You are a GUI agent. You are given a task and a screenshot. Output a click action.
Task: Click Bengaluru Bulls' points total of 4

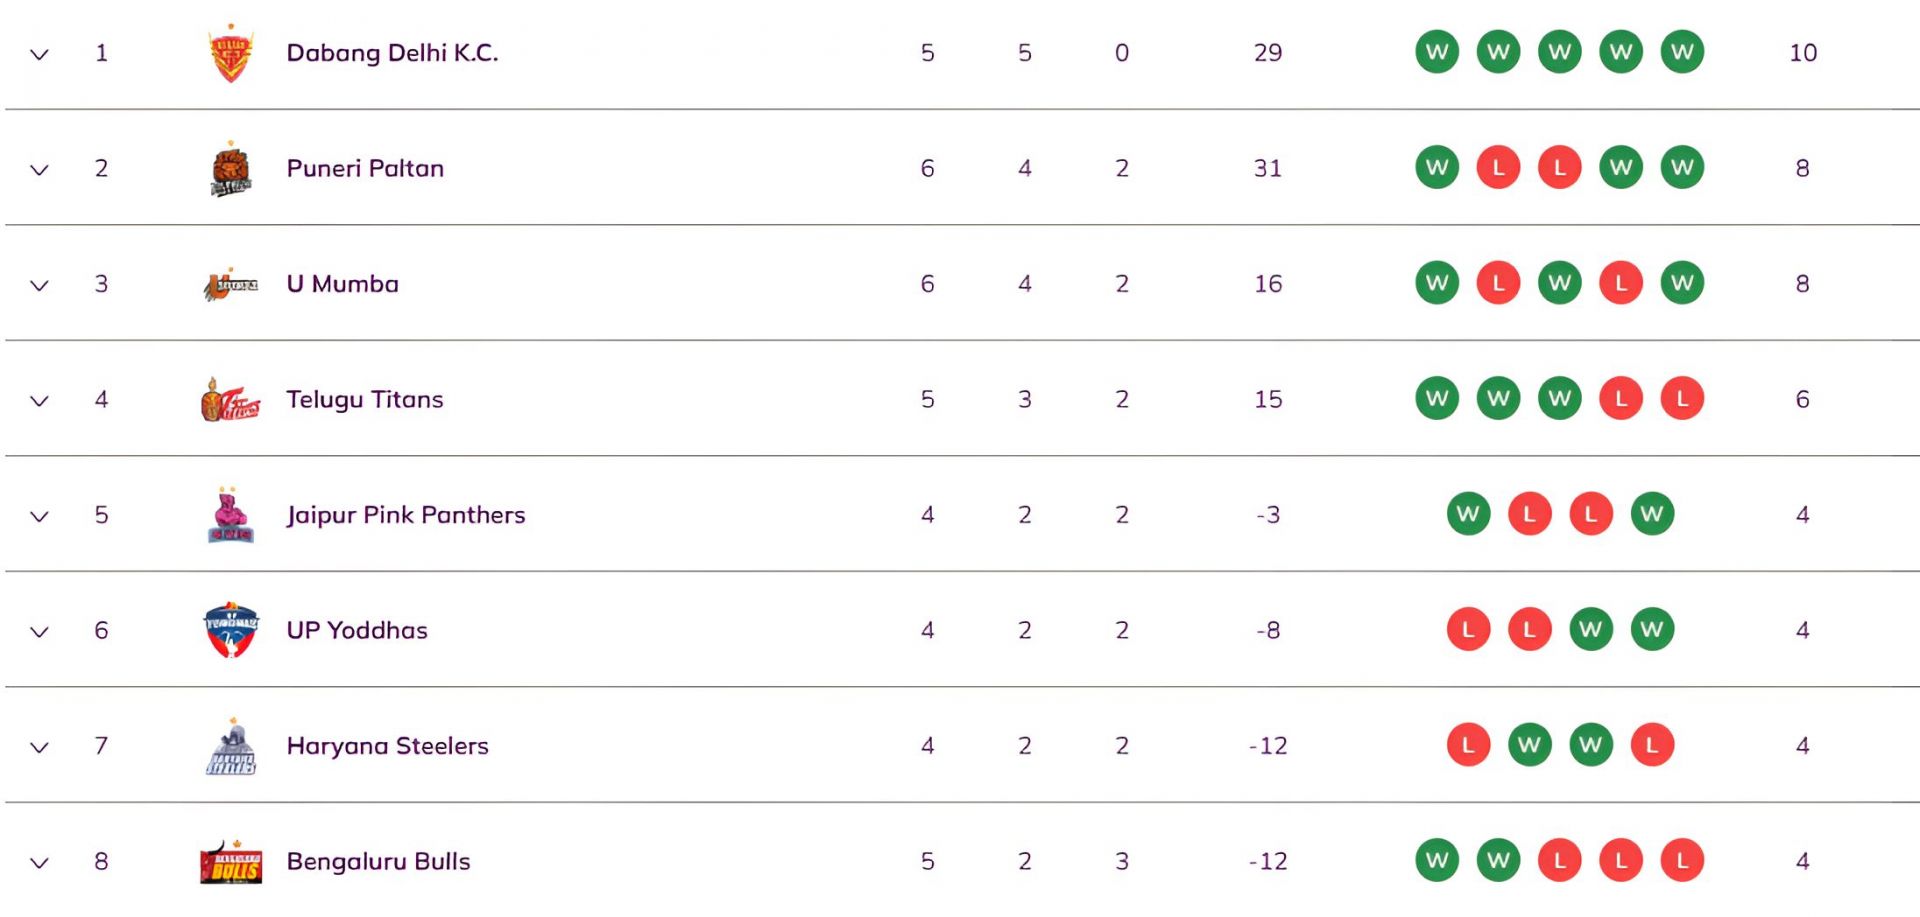(1802, 858)
